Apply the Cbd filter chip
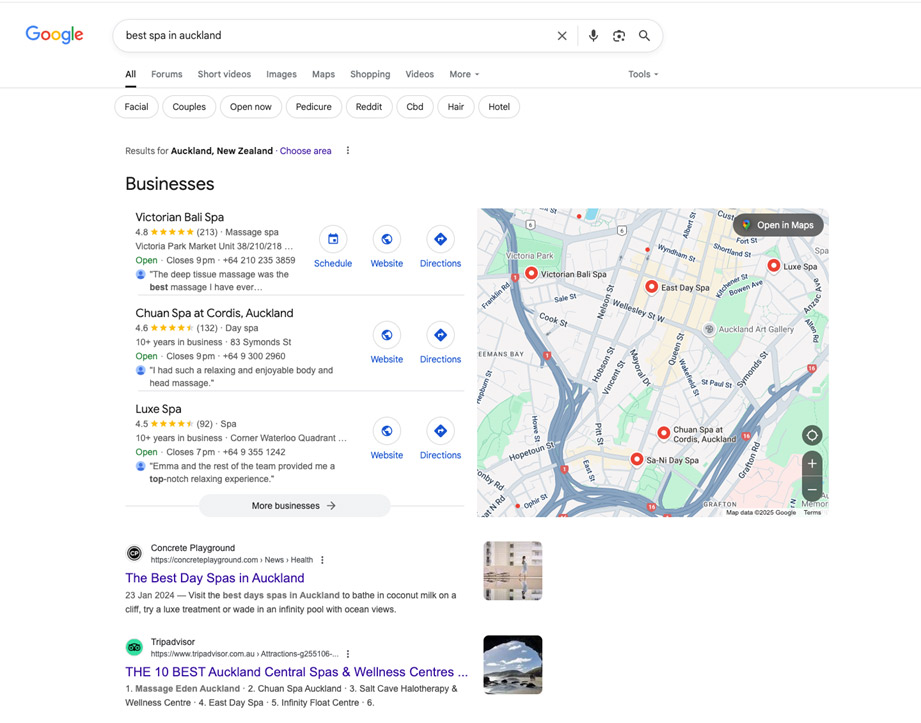 click(x=415, y=107)
